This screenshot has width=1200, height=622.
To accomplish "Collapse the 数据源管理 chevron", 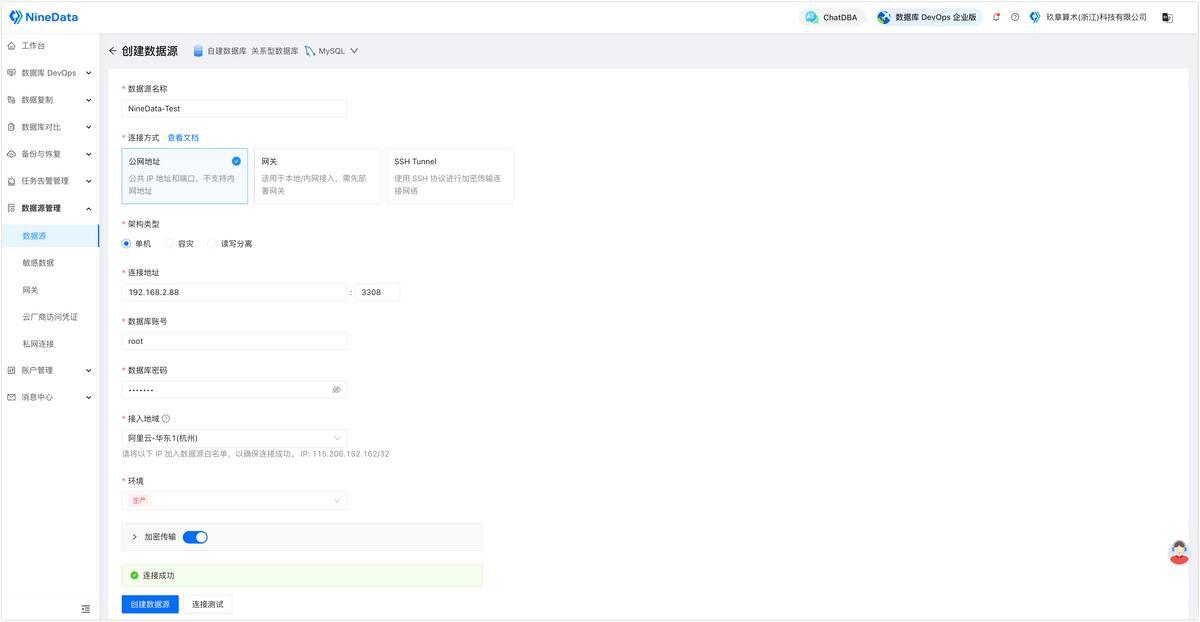I will pyautogui.click(x=88, y=208).
